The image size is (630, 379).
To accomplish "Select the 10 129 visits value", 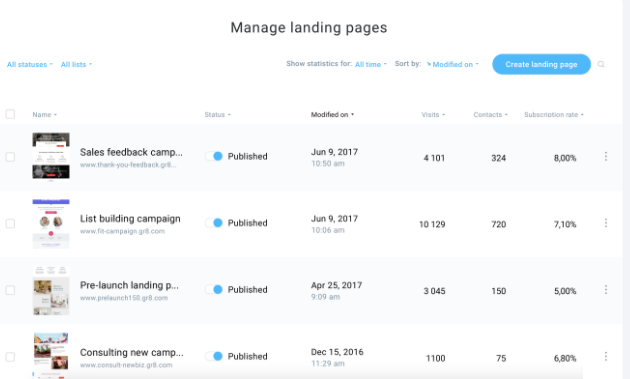I will tap(432, 224).
